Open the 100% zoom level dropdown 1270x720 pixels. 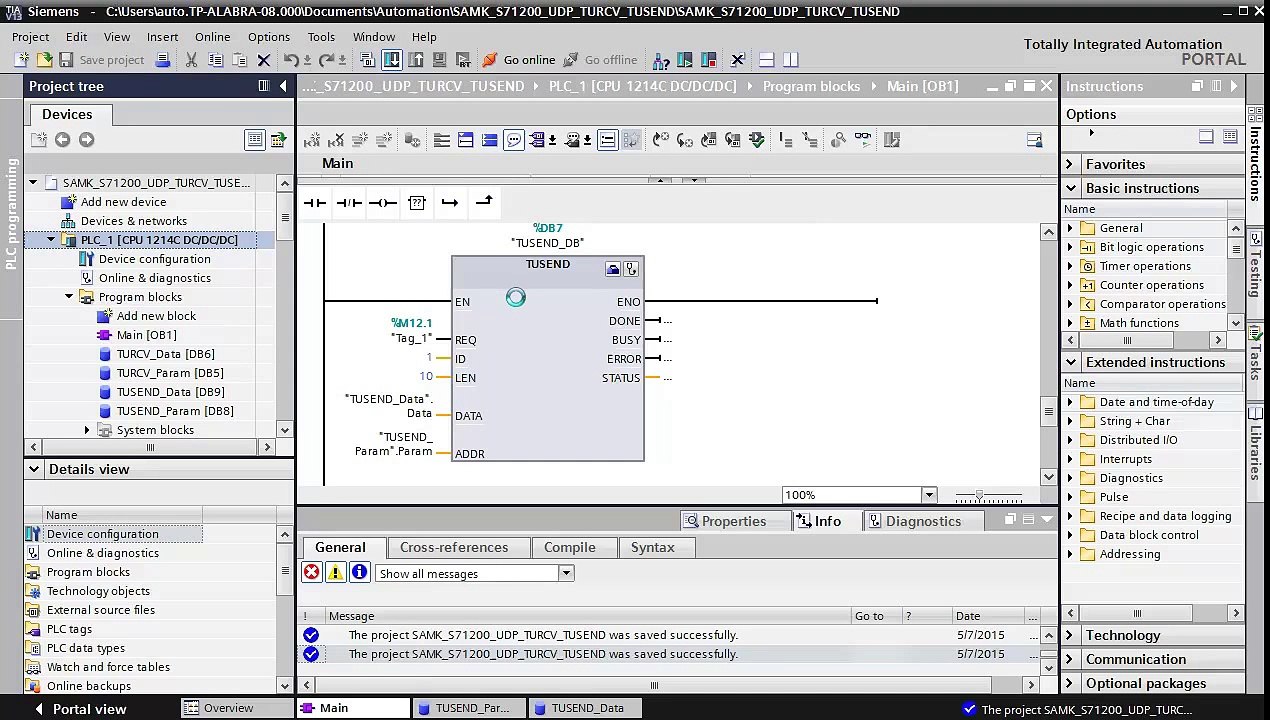[x=929, y=495]
